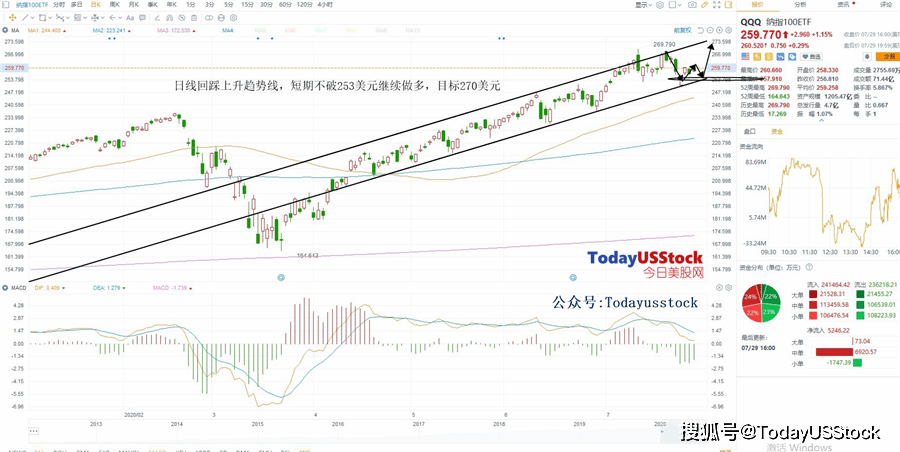Open the chart corner settings gear
Screen dimensions: 900x452
click(x=728, y=30)
